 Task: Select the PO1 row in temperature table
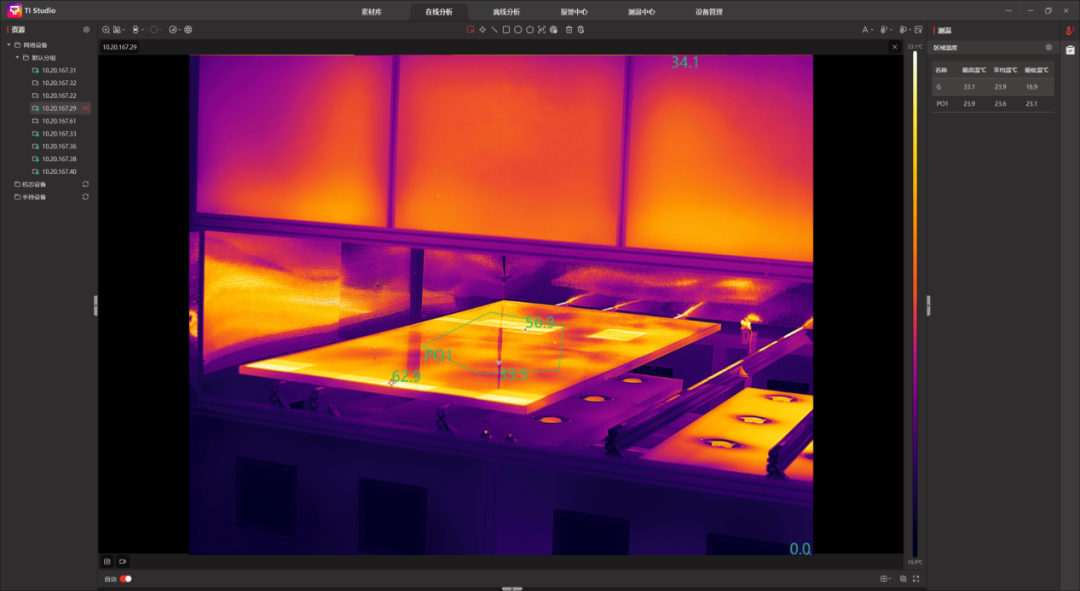(992, 103)
